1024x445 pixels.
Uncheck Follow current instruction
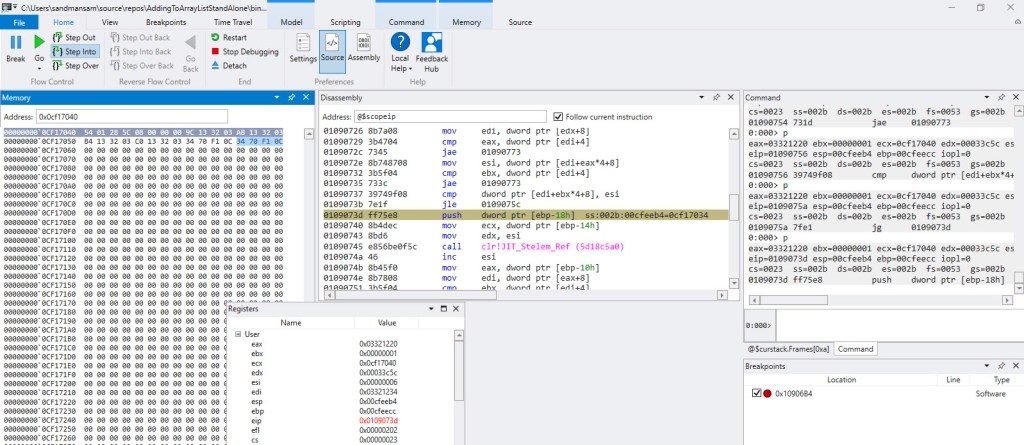point(558,116)
